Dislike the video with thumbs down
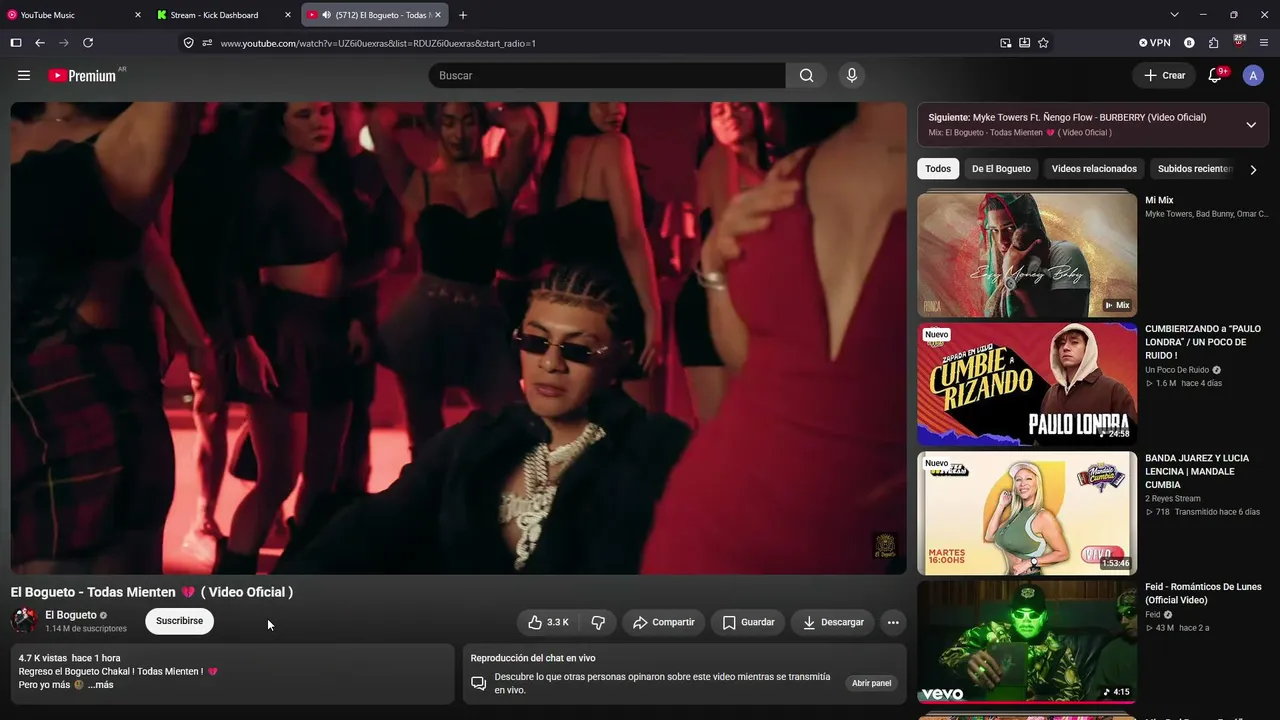Viewport: 1280px width, 720px height. [598, 622]
